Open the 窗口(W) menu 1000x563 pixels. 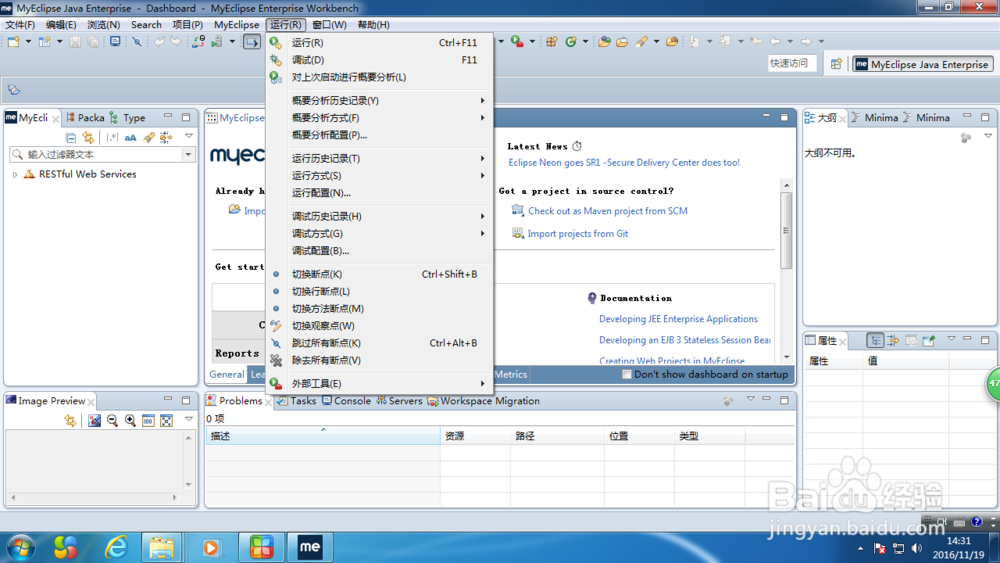click(x=329, y=25)
